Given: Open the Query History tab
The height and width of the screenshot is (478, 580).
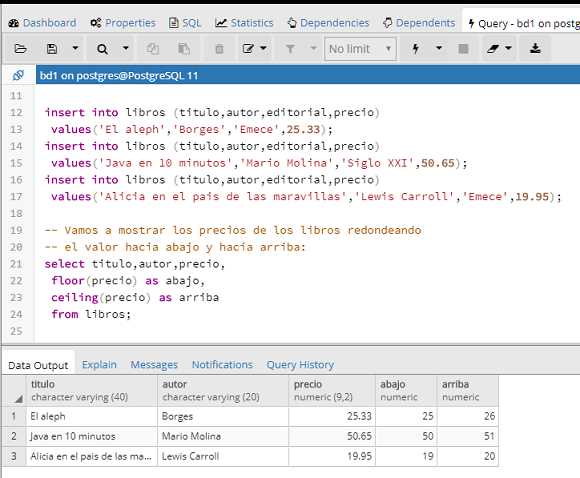Looking at the screenshot, I should click(x=300, y=365).
